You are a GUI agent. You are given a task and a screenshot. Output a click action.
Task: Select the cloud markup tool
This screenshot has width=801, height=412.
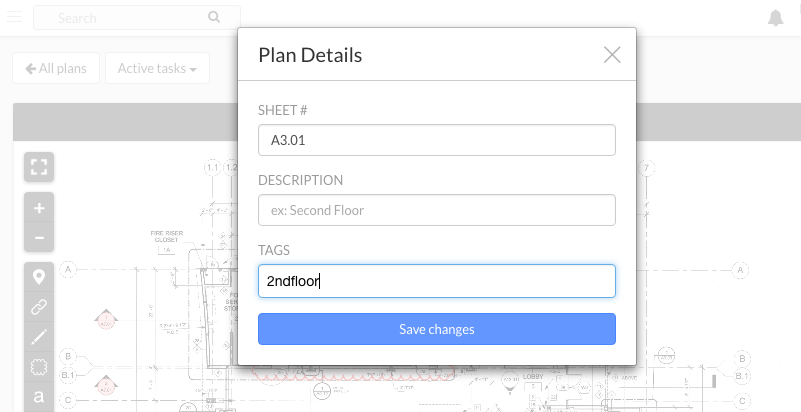39,367
